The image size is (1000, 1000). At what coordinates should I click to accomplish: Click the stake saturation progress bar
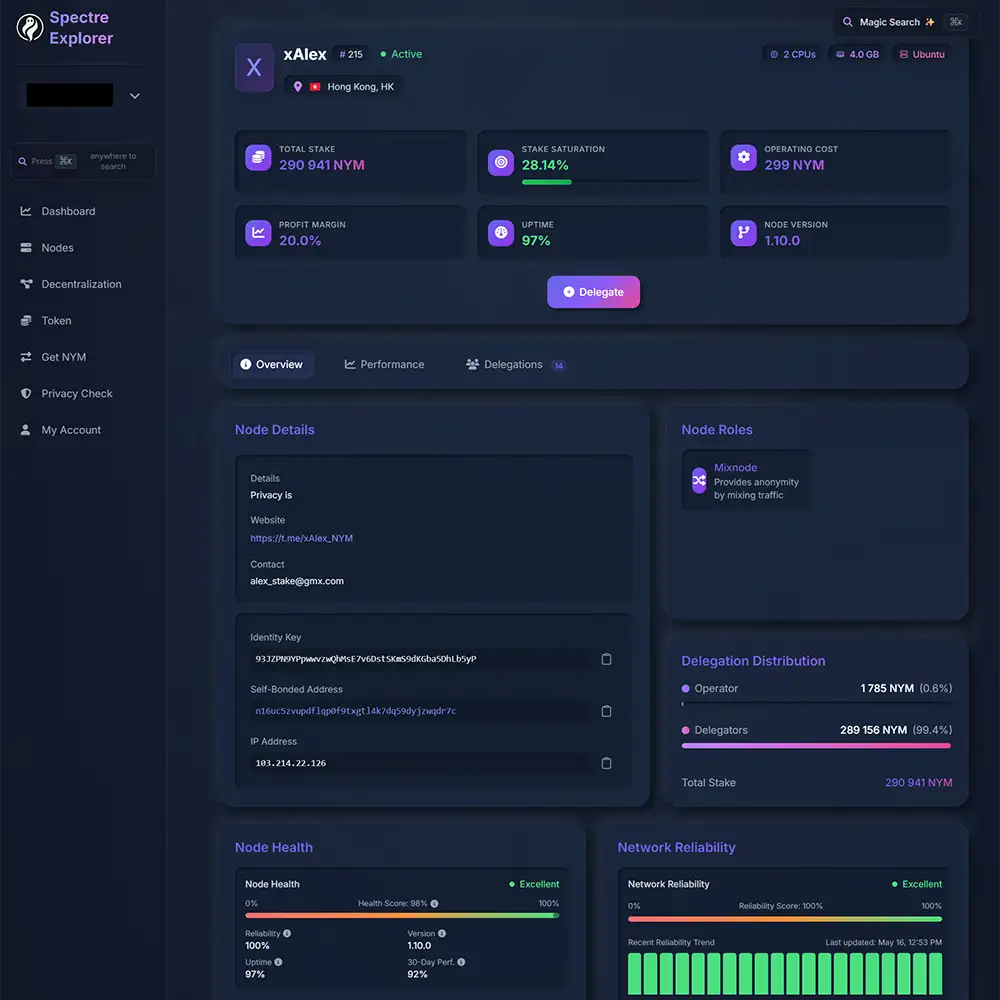point(610,182)
